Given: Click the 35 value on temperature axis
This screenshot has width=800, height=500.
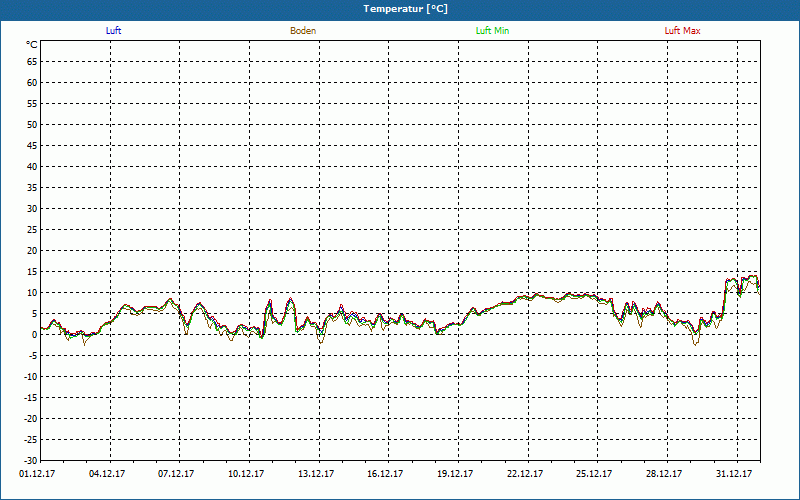Looking at the screenshot, I should (x=32, y=188).
